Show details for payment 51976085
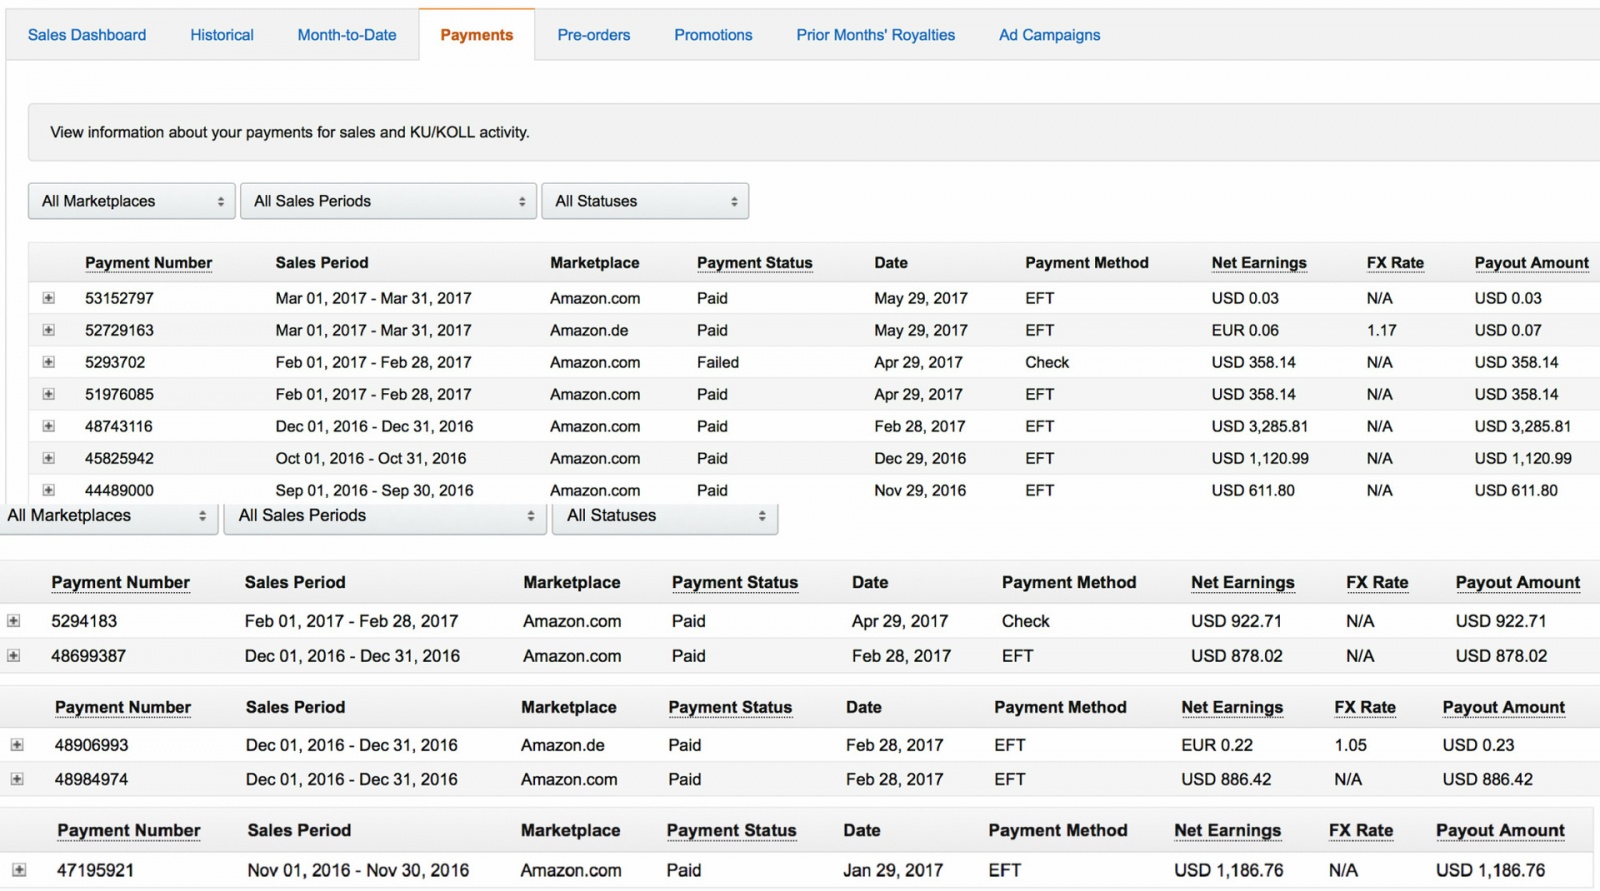The image size is (1600, 891). click(x=48, y=394)
